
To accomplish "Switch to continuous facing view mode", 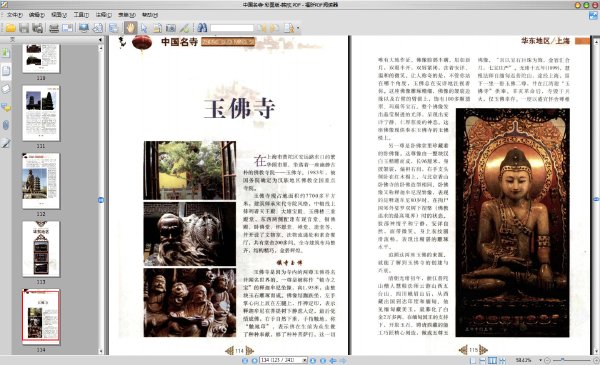I will tap(502, 360).
